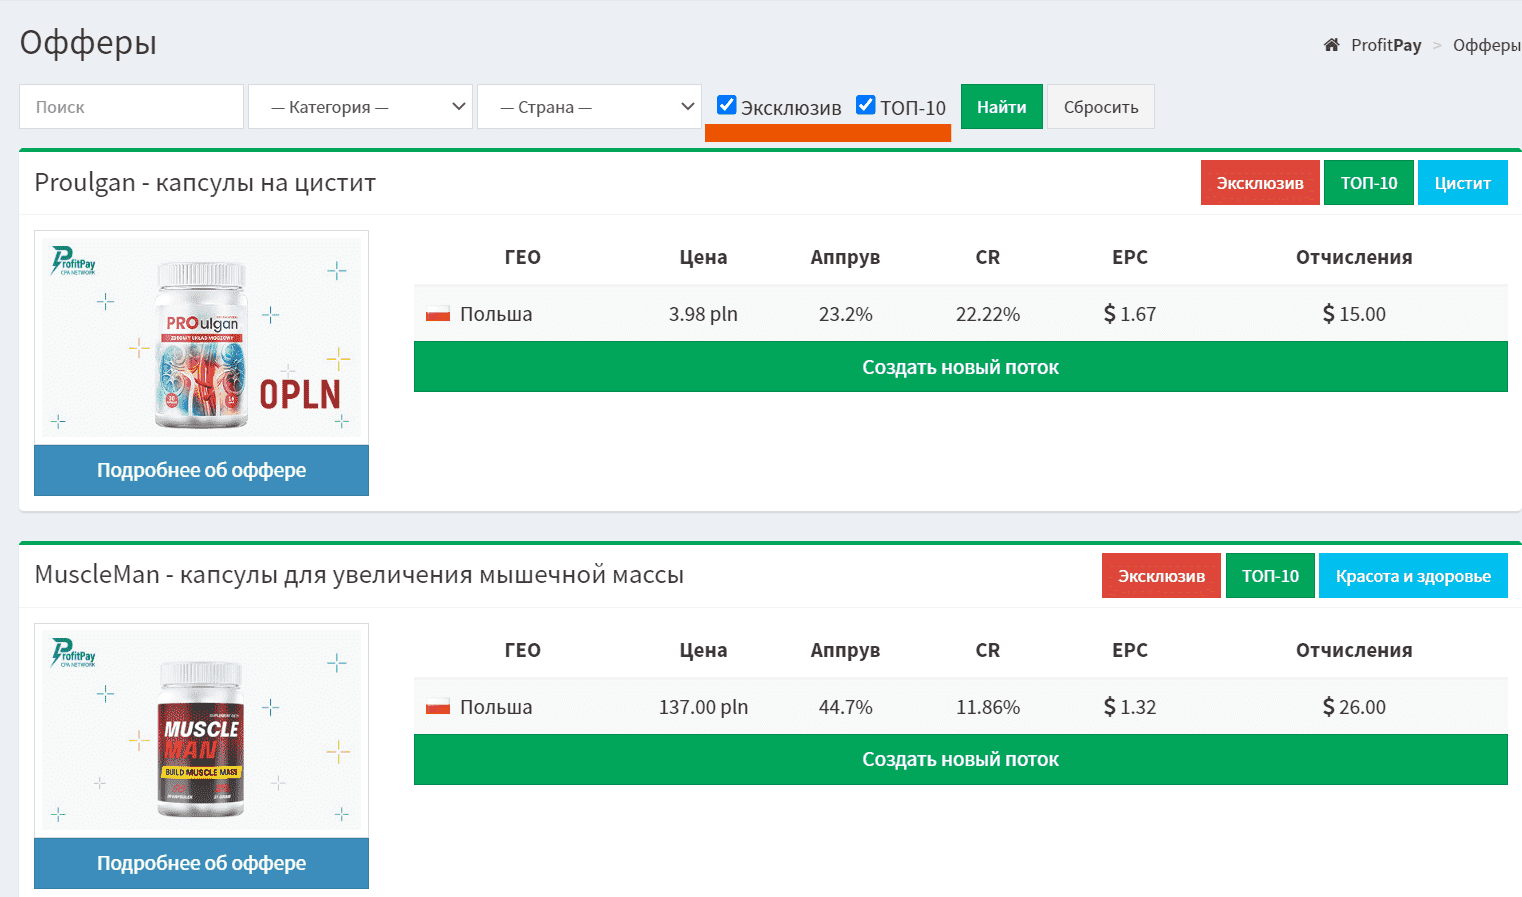Click the home icon in breadcrumb

pos(1331,45)
